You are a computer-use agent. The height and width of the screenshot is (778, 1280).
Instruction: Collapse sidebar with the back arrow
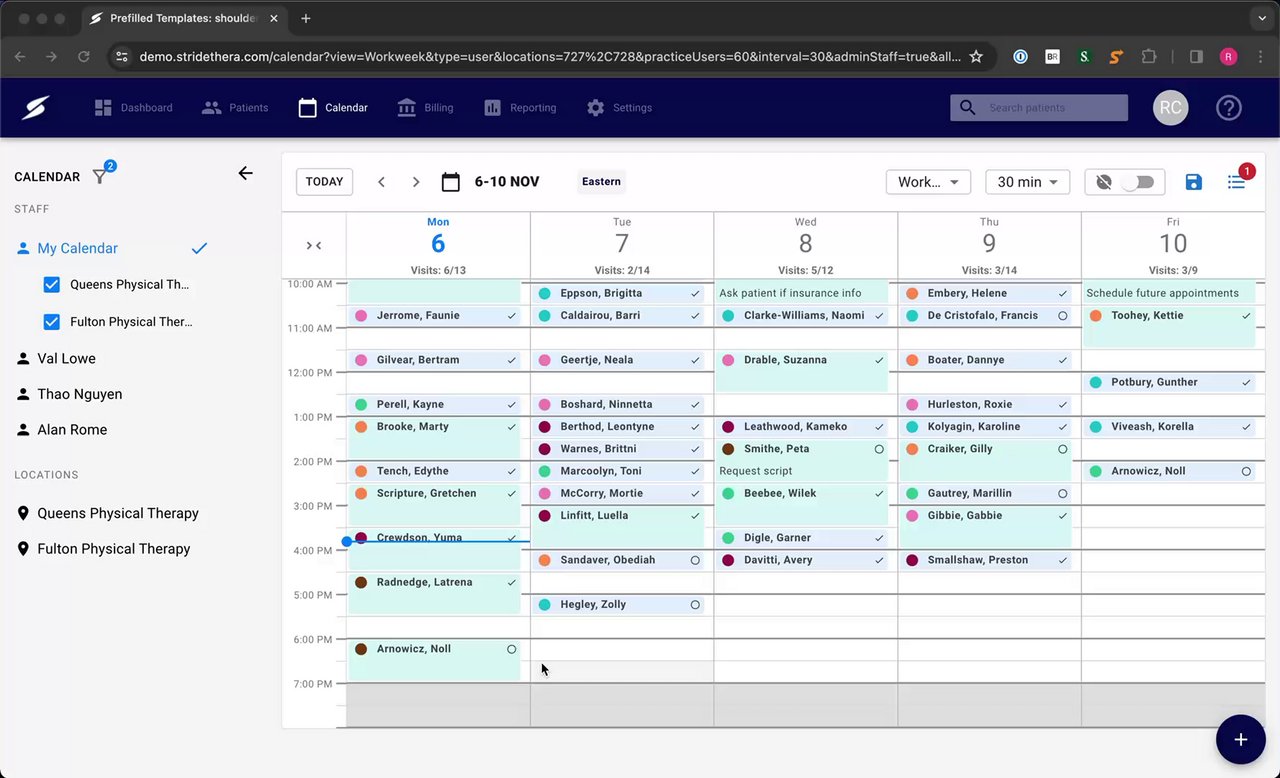click(x=245, y=174)
